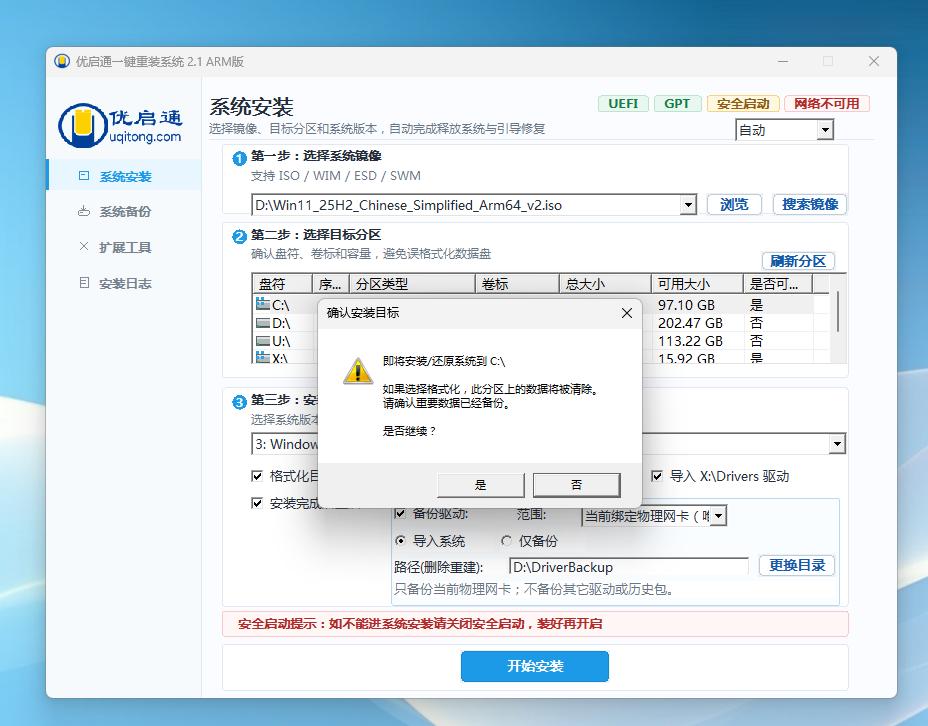Image resolution: width=928 pixels, height=726 pixels.
Task: Click the 是否可... column header
Action: coord(778,284)
